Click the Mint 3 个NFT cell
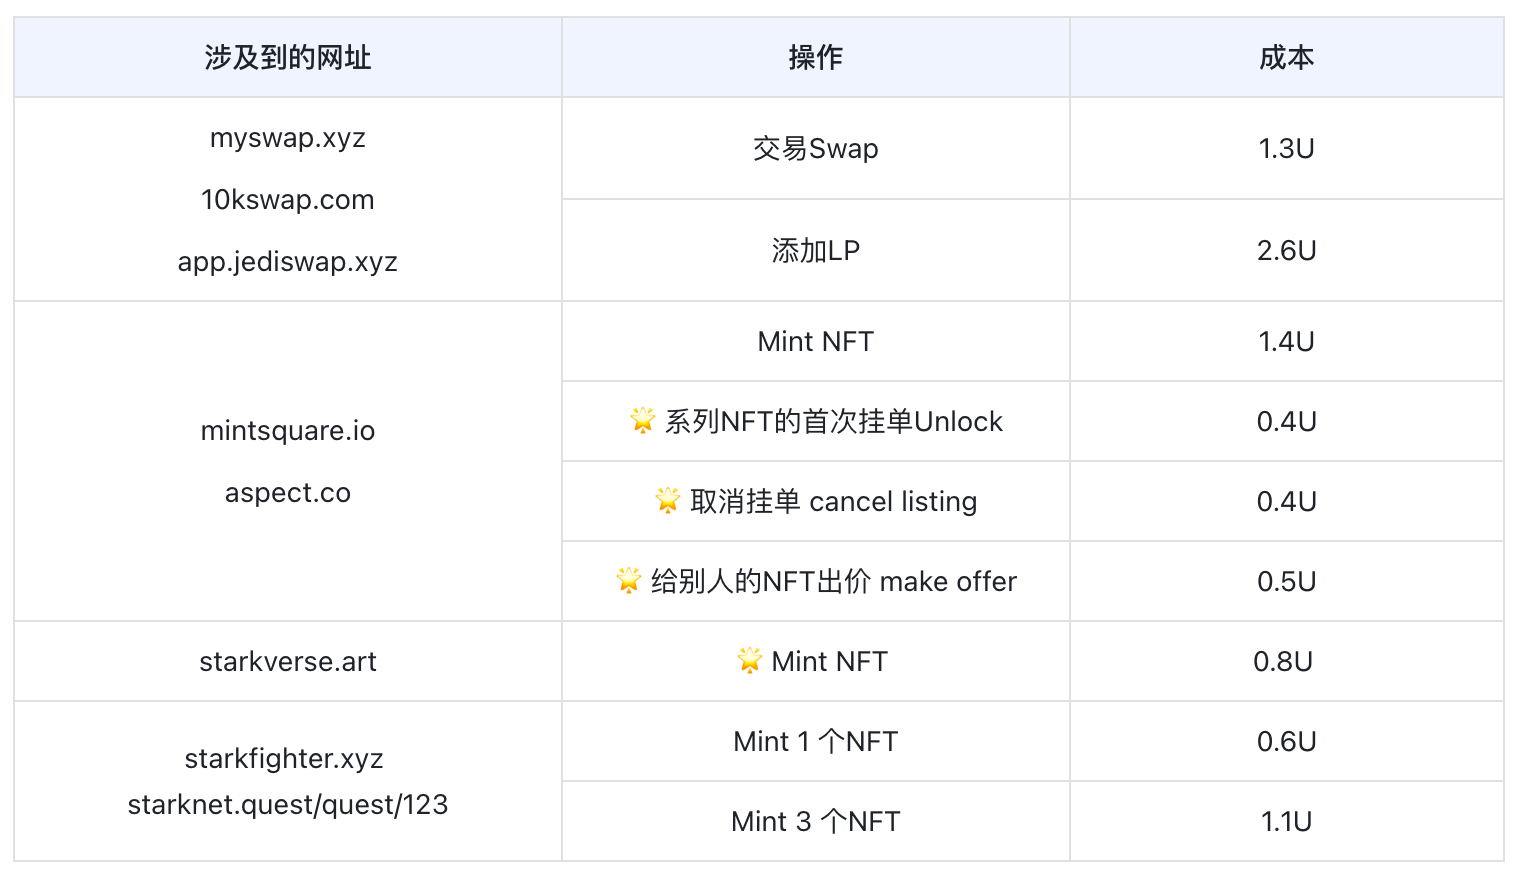The width and height of the screenshot is (1518, 870). pos(816,821)
